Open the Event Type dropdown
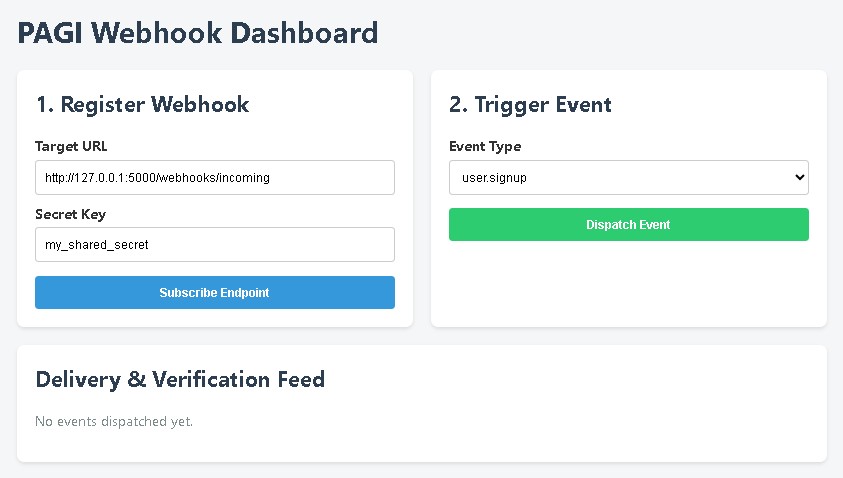The image size is (843, 478). (x=628, y=177)
